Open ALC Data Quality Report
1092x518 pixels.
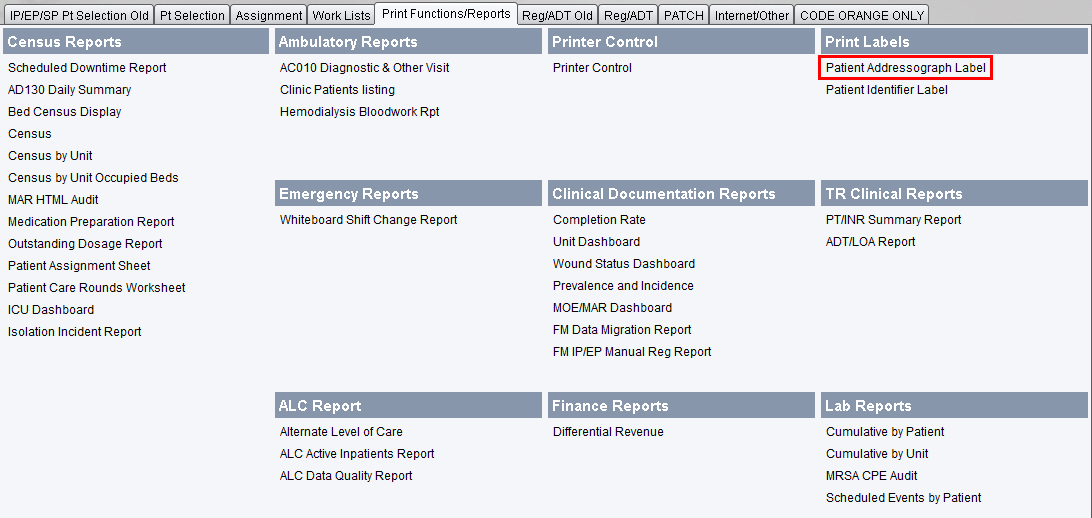[346, 476]
